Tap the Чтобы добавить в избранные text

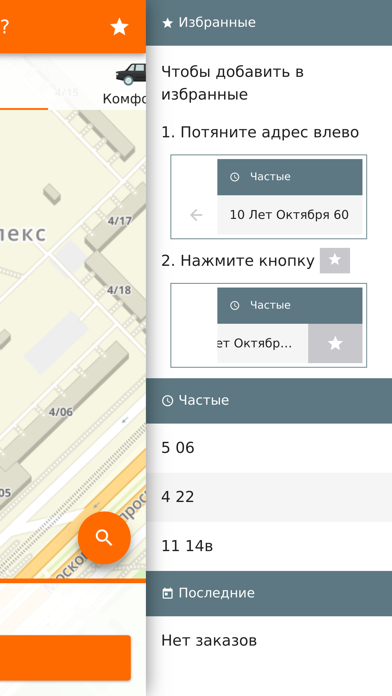[232, 83]
